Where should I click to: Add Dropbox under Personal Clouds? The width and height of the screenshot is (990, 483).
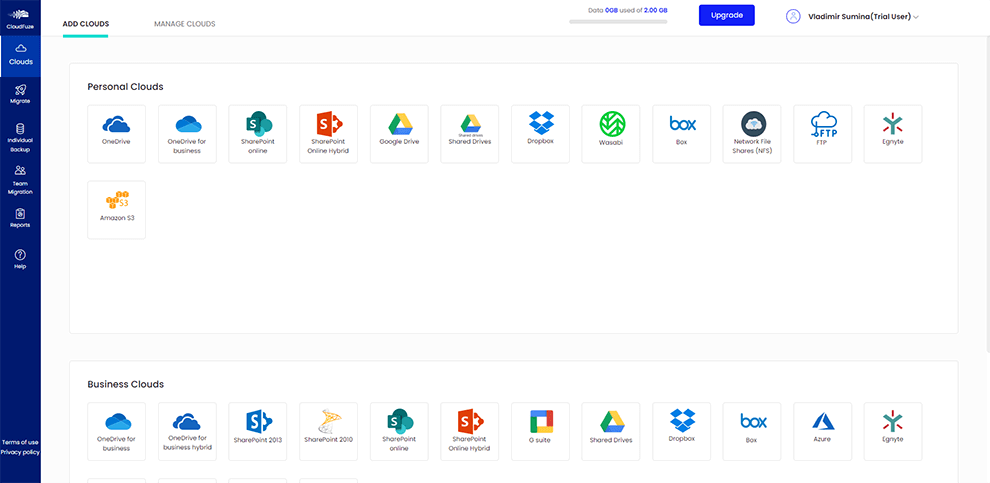pyautogui.click(x=540, y=134)
